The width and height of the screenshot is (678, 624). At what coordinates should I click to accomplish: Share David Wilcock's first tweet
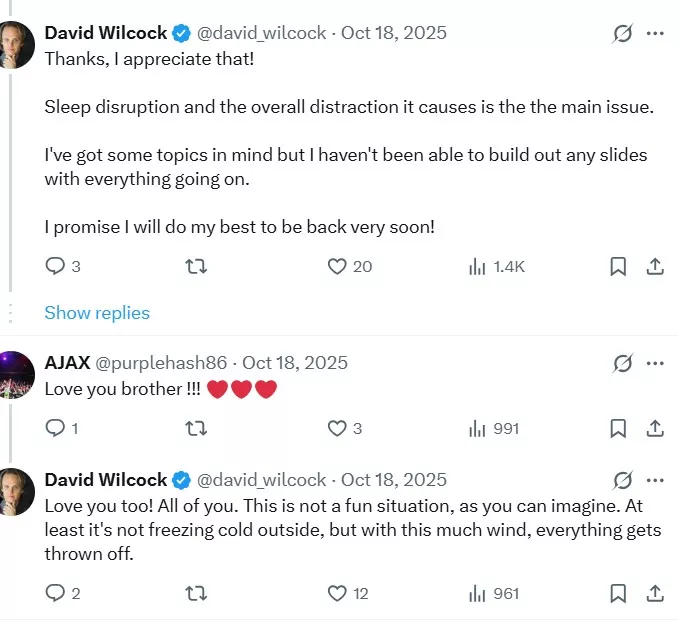(x=655, y=266)
